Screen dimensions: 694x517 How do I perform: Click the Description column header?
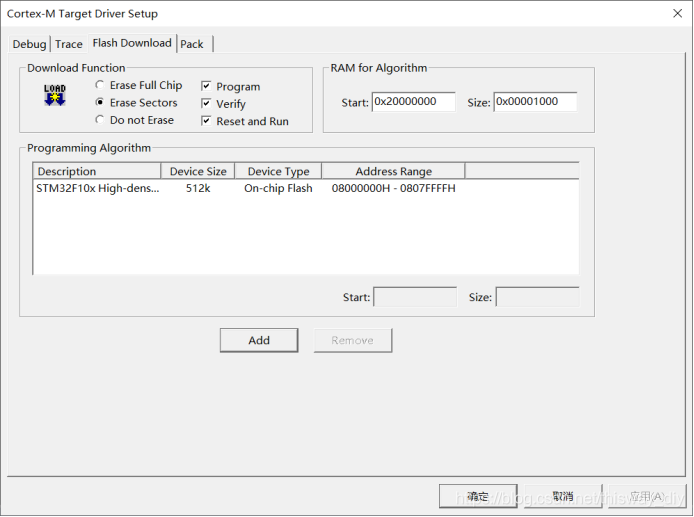pyautogui.click(x=96, y=171)
